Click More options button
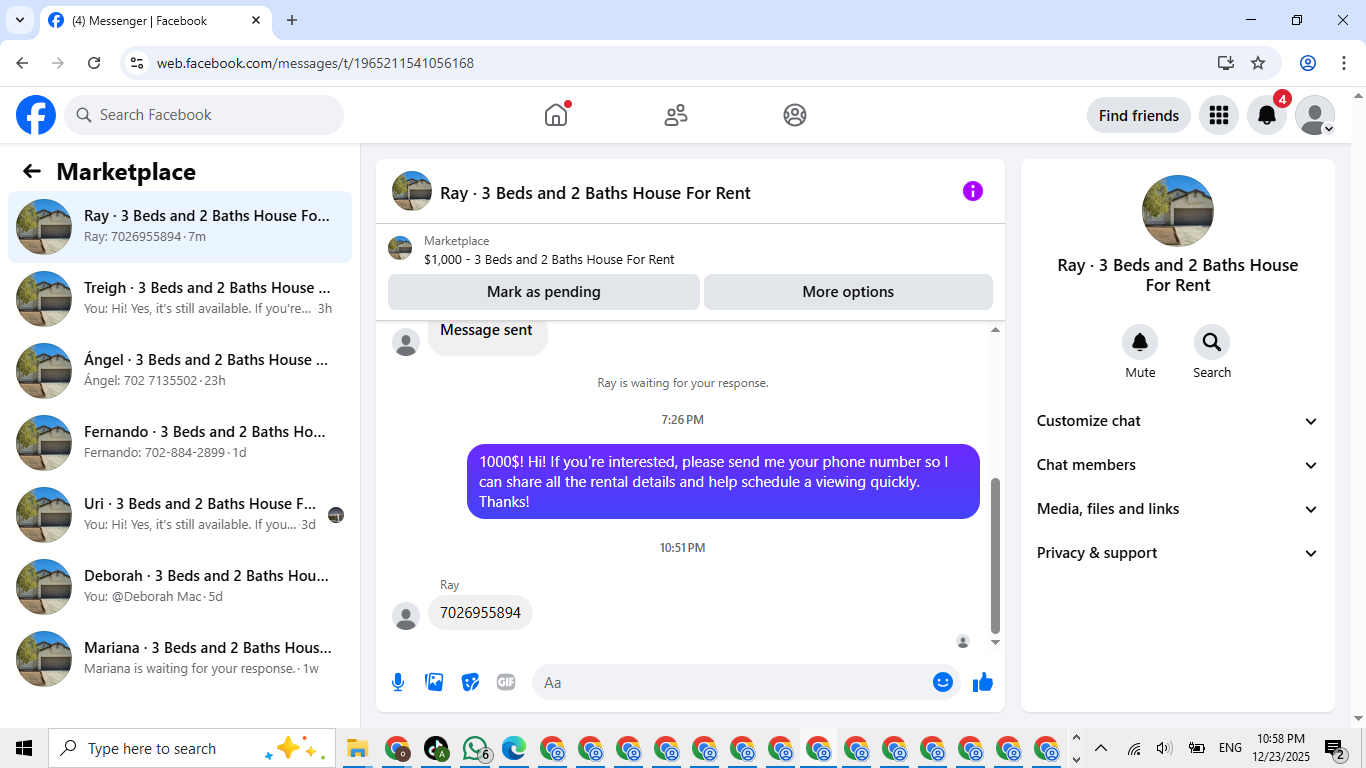The height and width of the screenshot is (768, 1366). (x=848, y=292)
